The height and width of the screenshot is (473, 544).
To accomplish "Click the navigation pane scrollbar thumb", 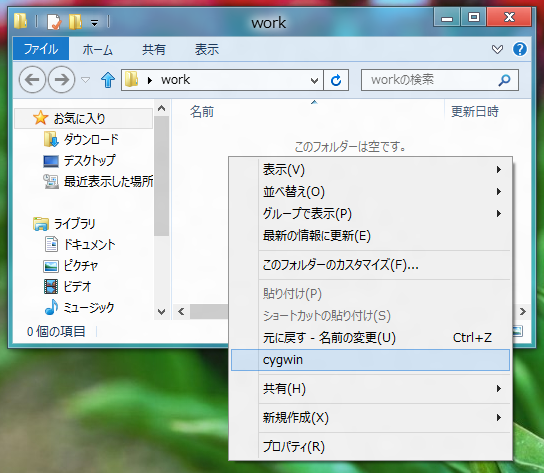I will pos(161,176).
